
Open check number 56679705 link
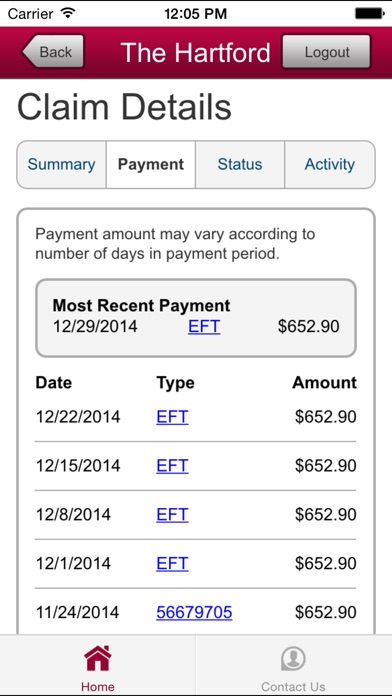(194, 613)
